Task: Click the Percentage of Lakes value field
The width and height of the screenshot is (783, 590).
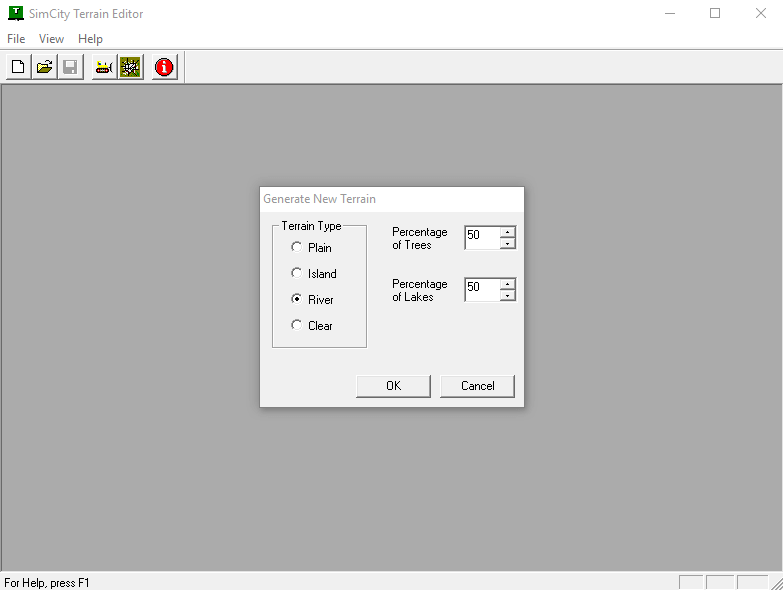Action: click(x=482, y=290)
